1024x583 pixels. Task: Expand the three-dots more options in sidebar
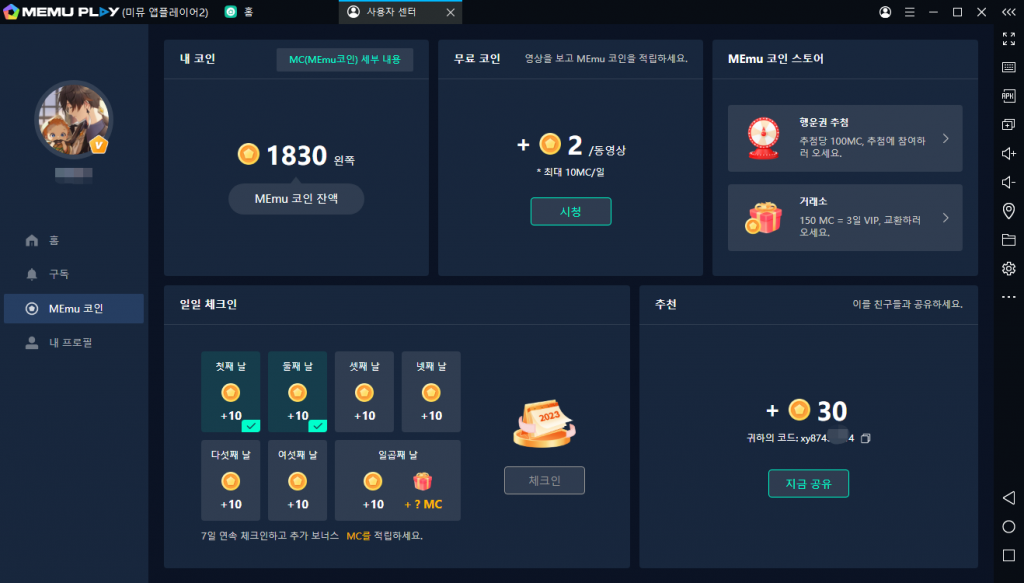(1008, 297)
